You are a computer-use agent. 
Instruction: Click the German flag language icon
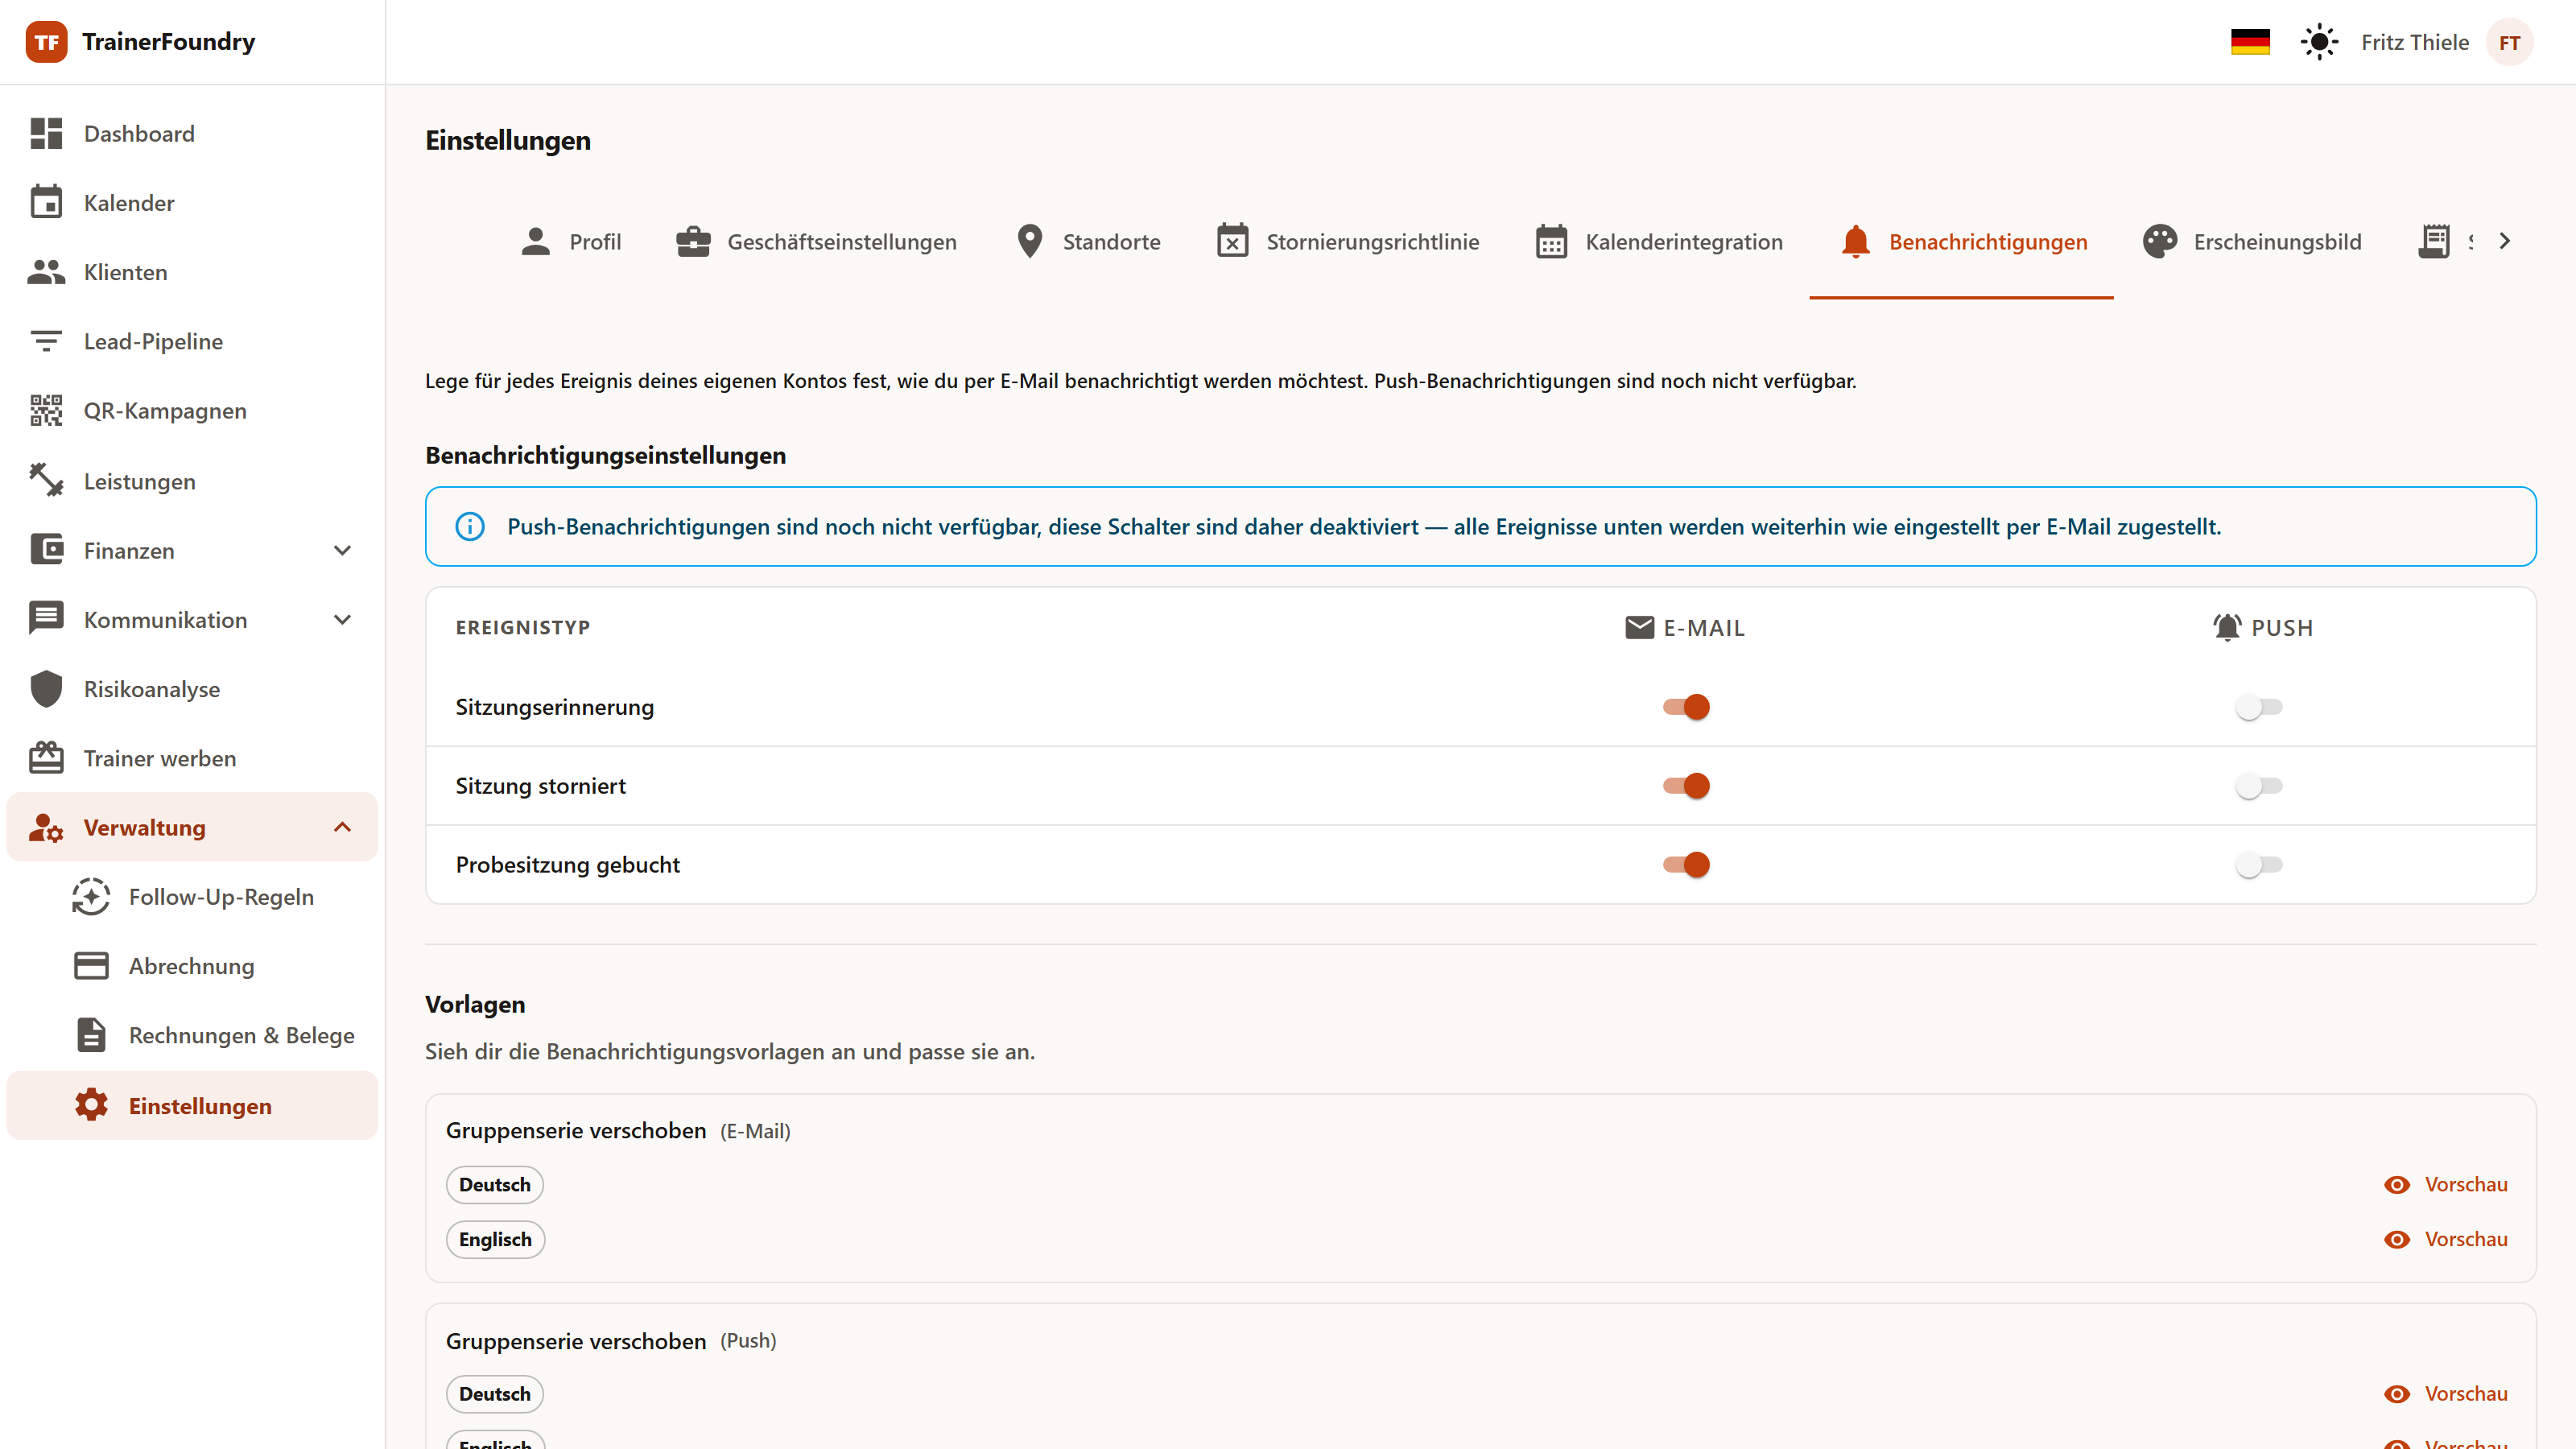[x=2250, y=42]
